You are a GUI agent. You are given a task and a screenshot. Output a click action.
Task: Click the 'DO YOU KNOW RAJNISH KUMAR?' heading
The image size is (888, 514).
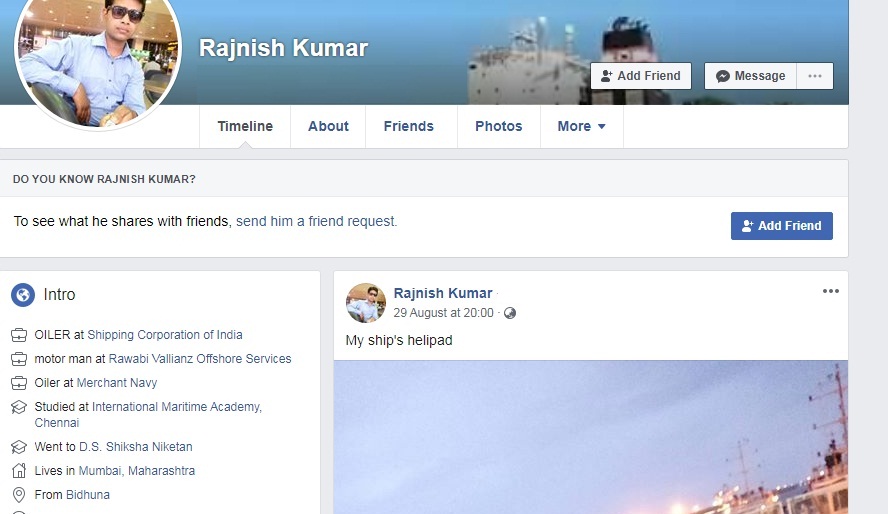[104, 179]
